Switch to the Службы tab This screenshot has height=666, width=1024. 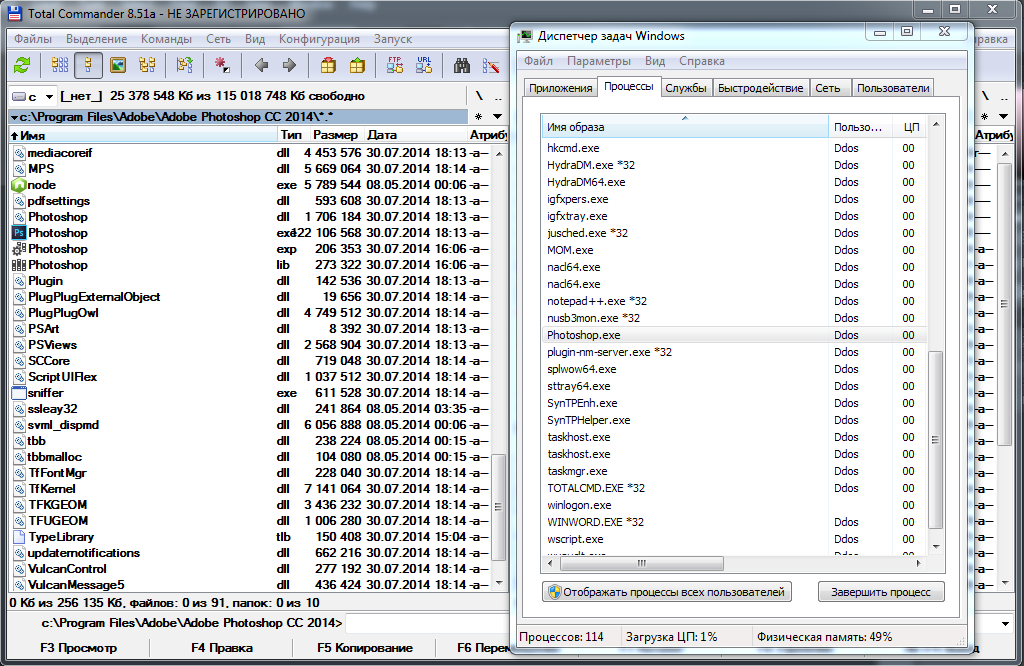(x=686, y=88)
